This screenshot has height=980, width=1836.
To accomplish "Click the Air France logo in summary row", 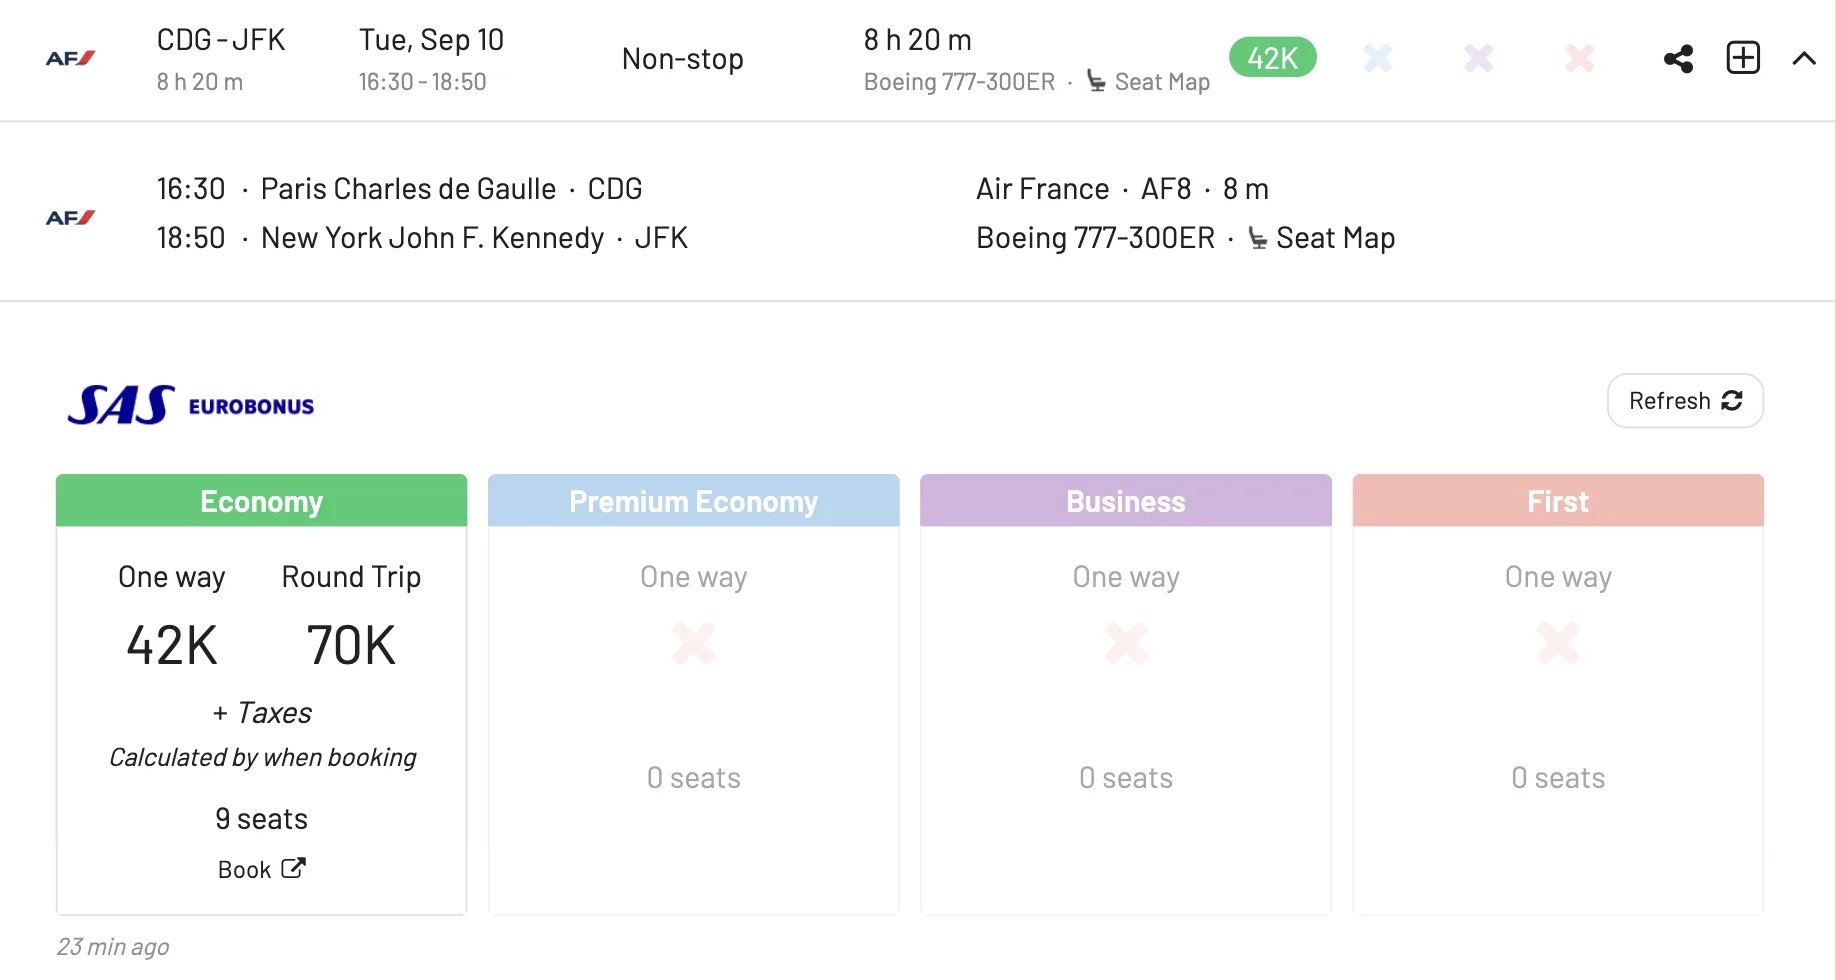I will pos(70,58).
